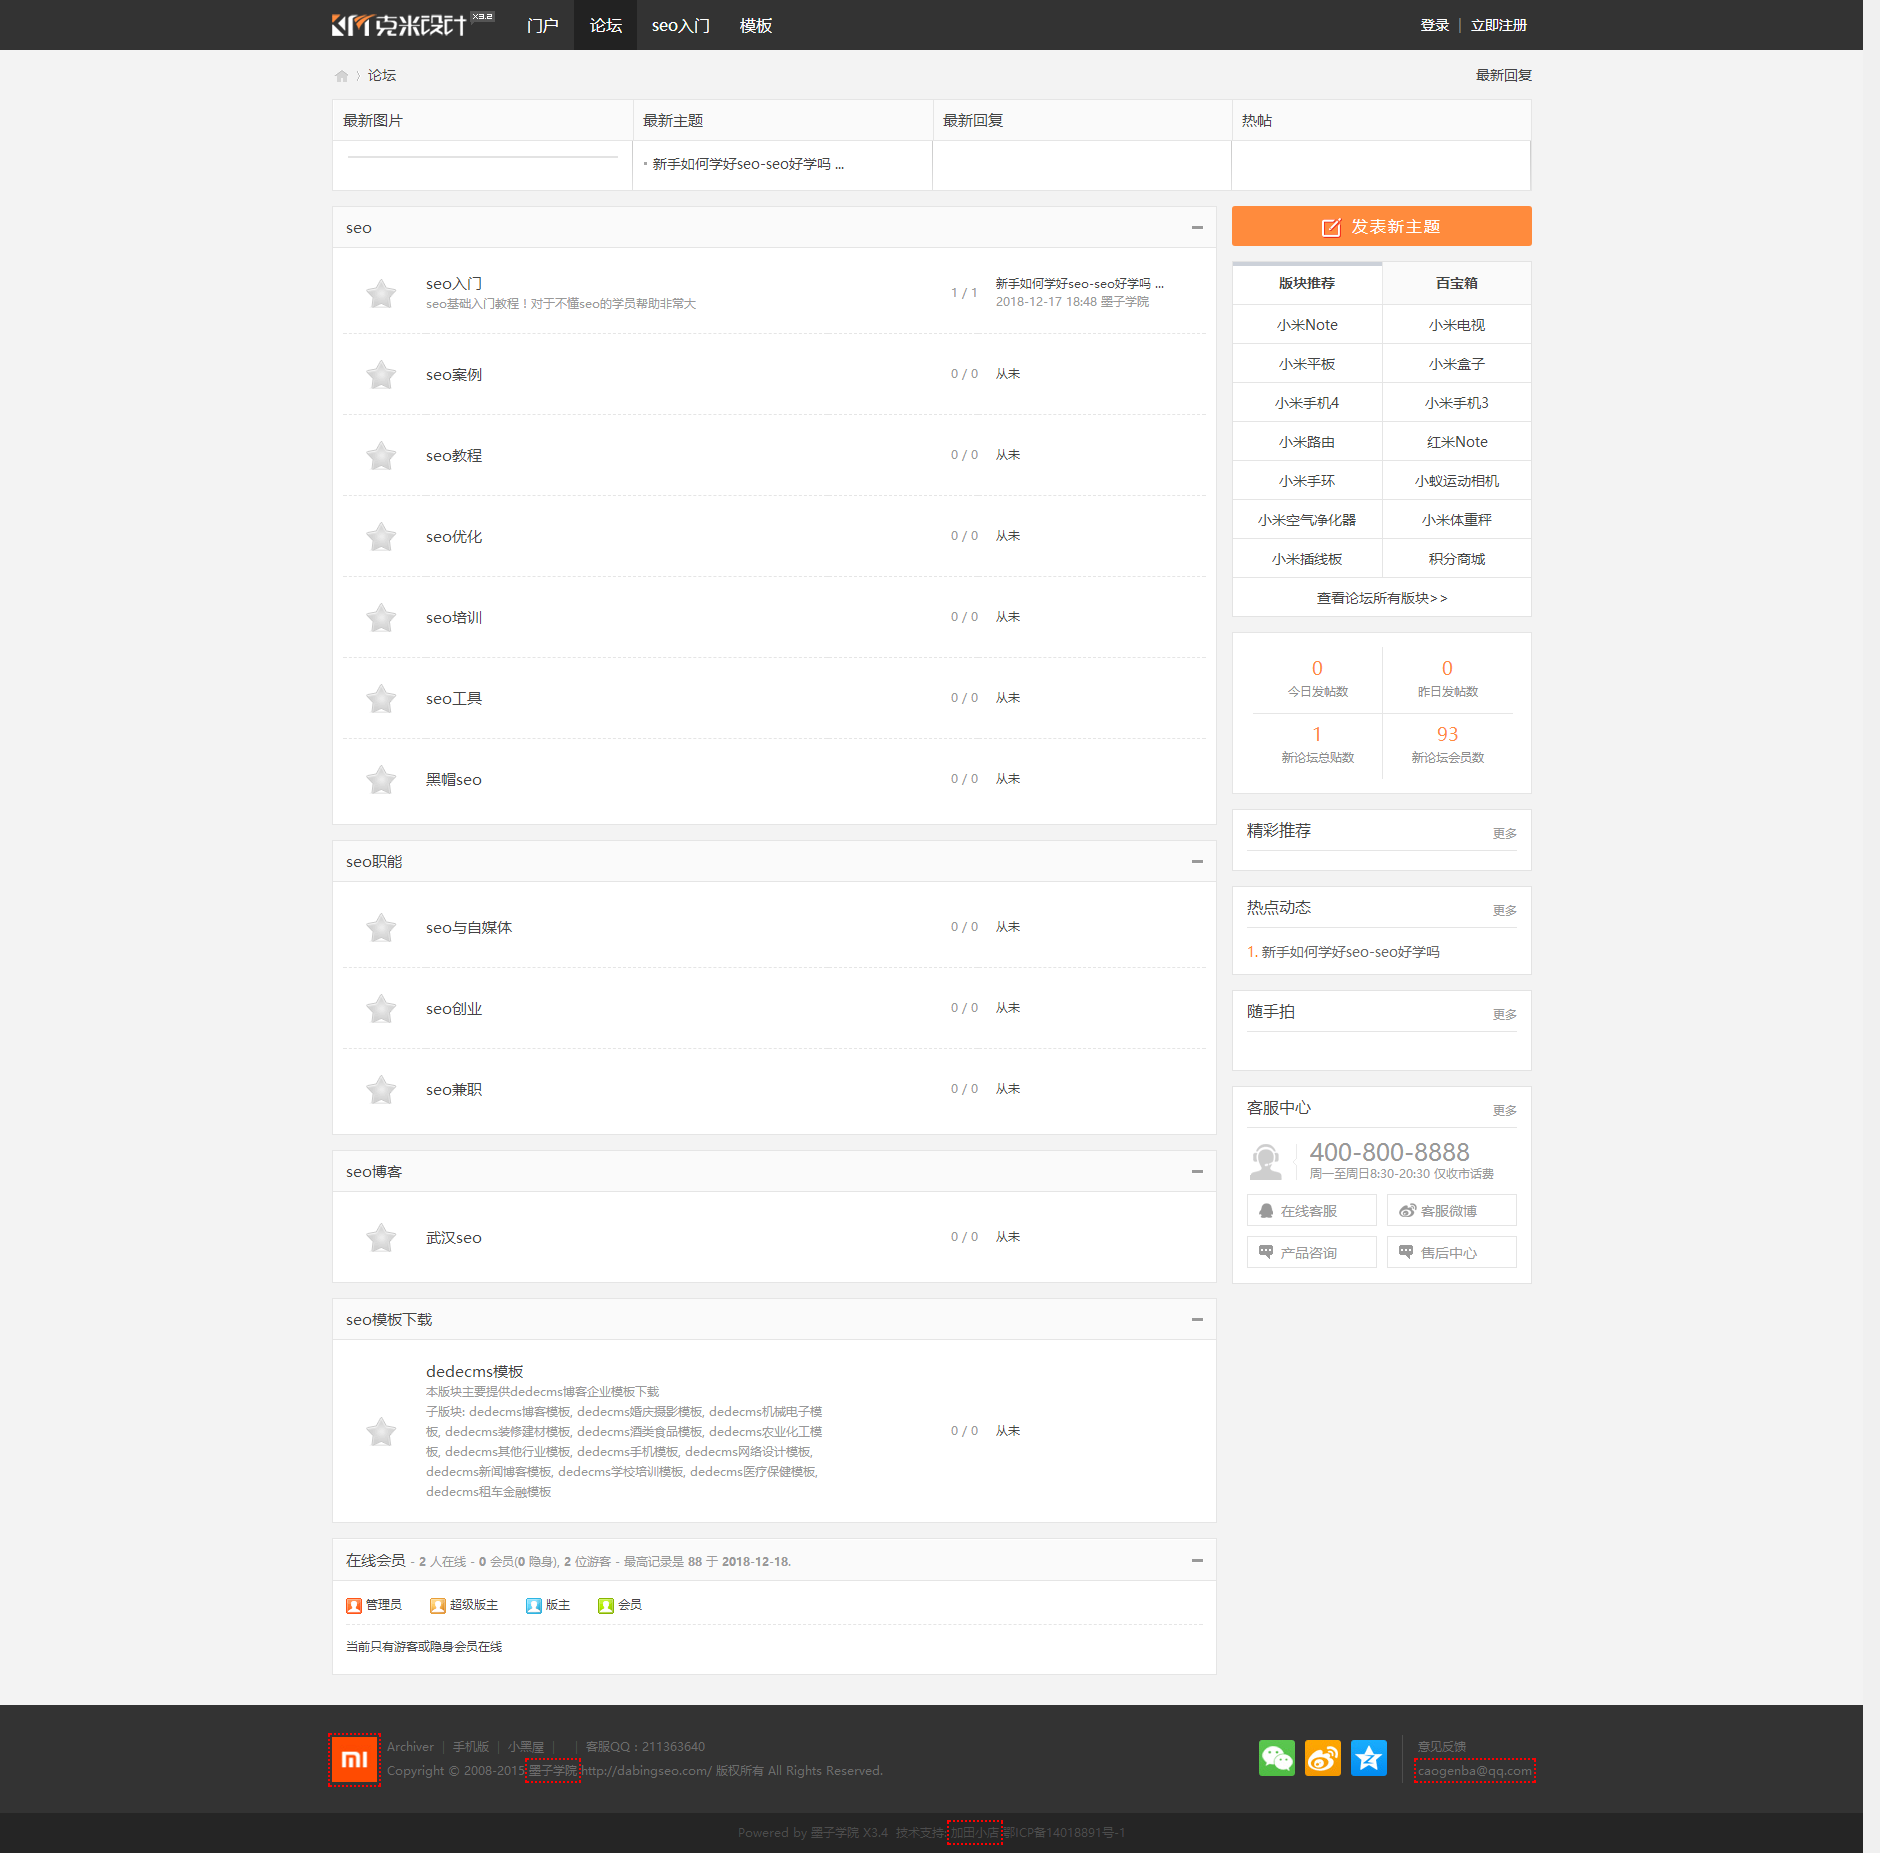Click the 发表新主题 button
The width and height of the screenshot is (1880, 1853).
[x=1380, y=226]
